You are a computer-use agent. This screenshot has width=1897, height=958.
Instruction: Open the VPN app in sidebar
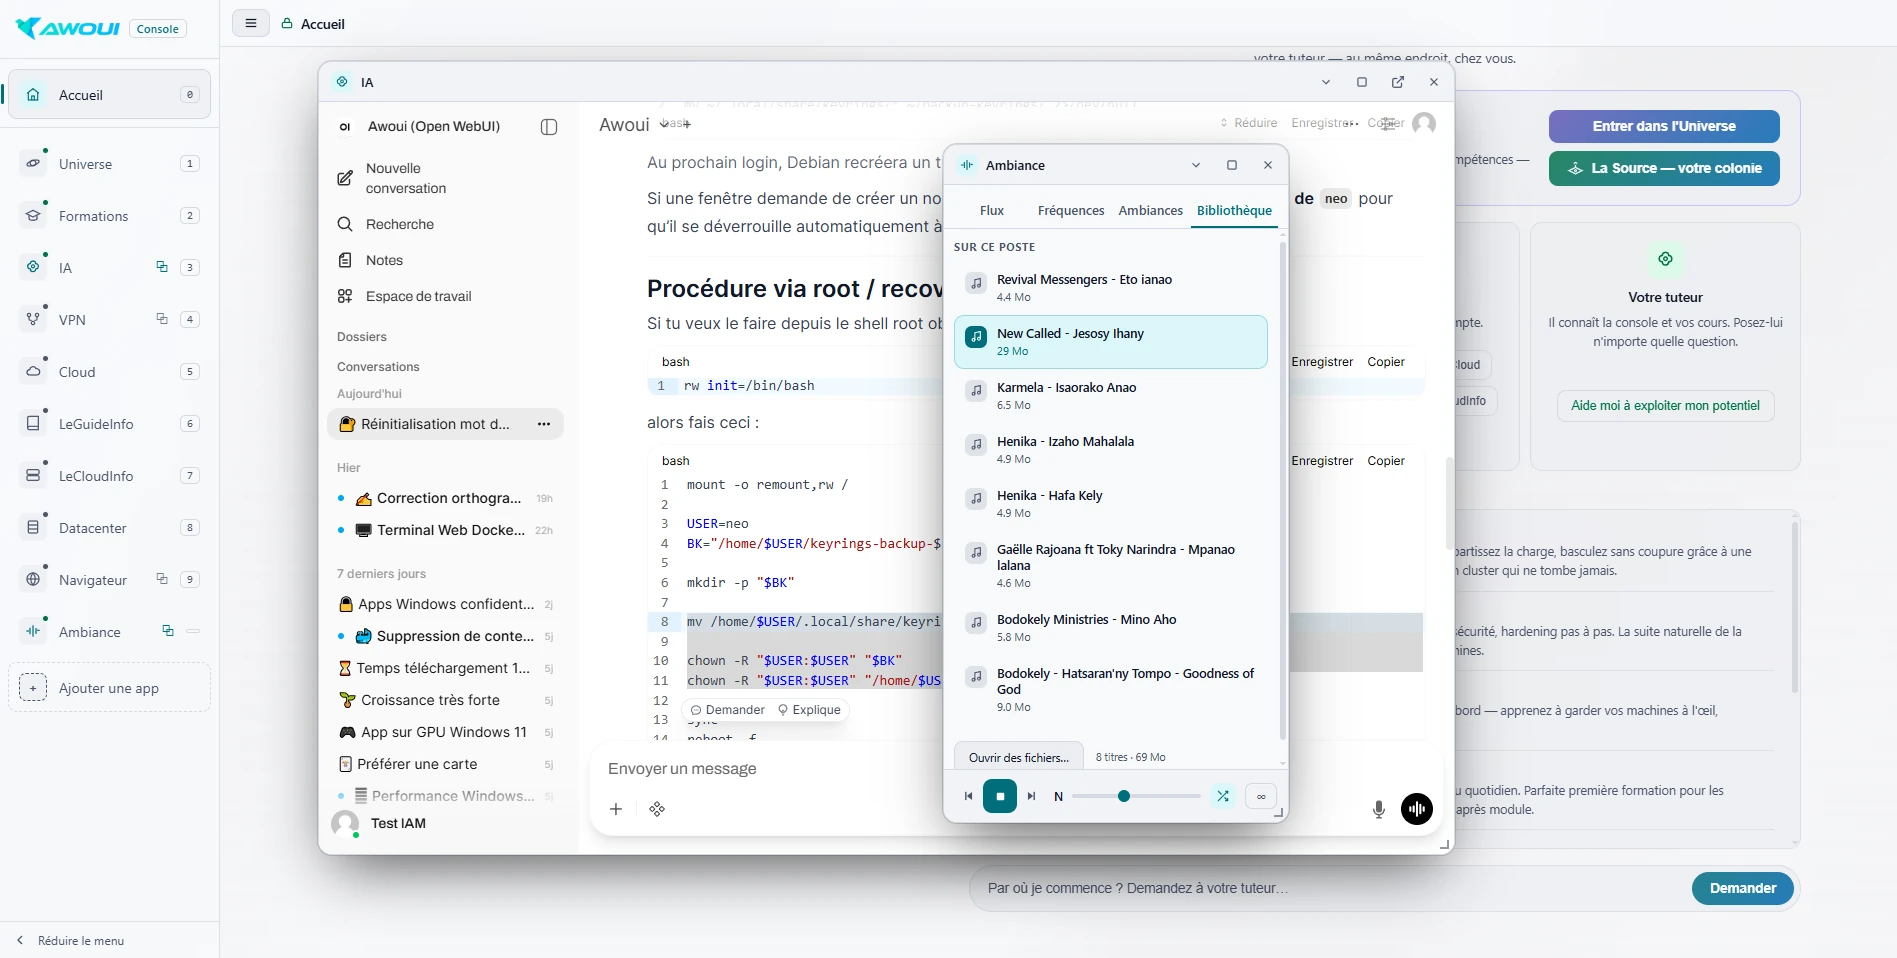click(x=109, y=320)
